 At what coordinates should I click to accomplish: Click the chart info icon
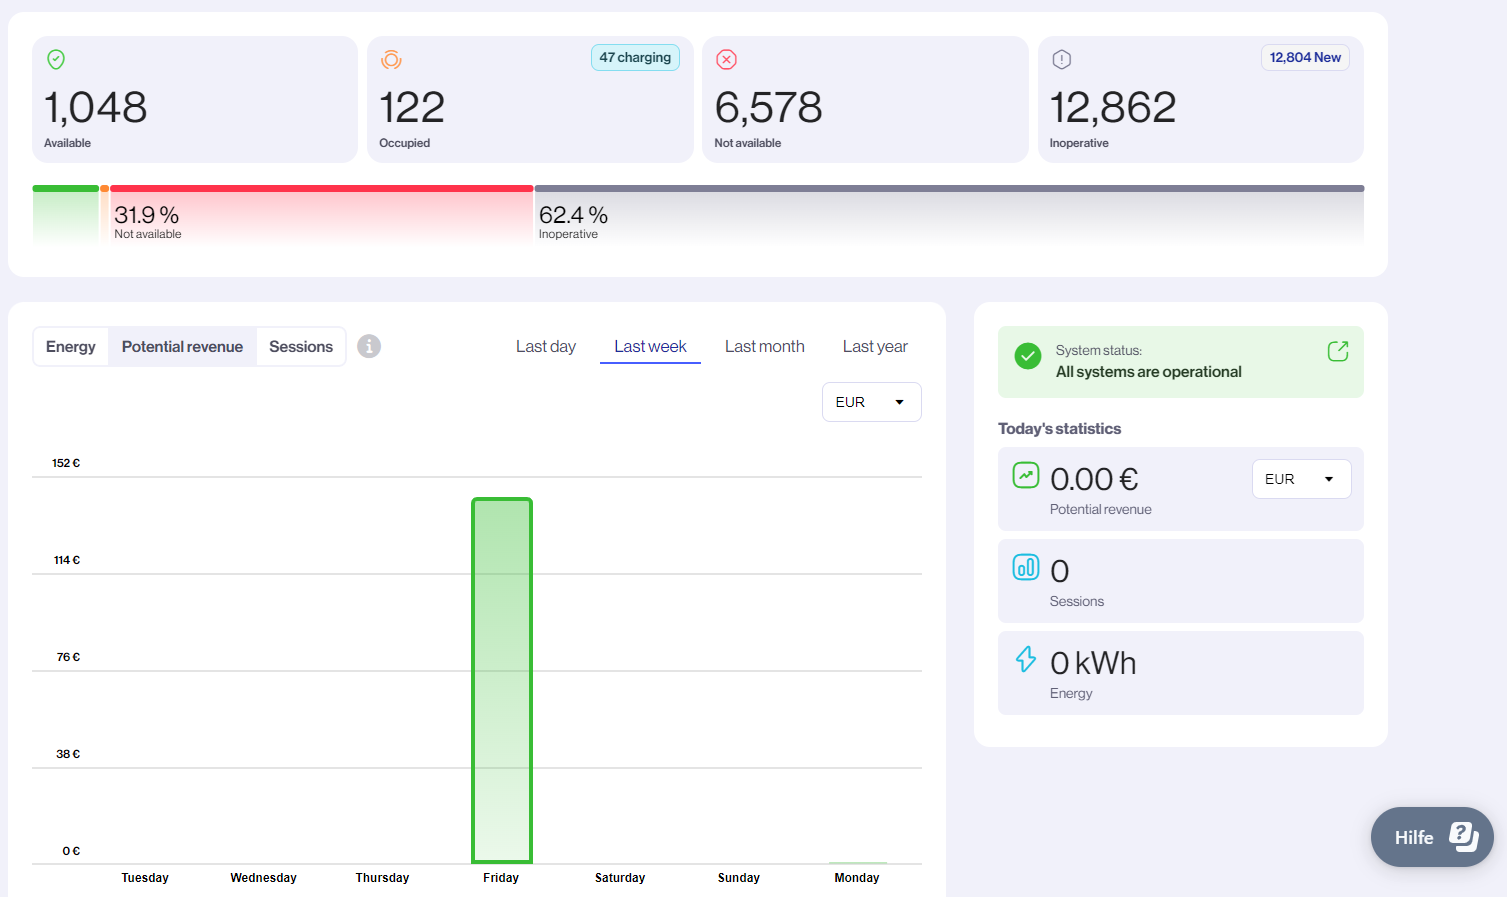(369, 346)
